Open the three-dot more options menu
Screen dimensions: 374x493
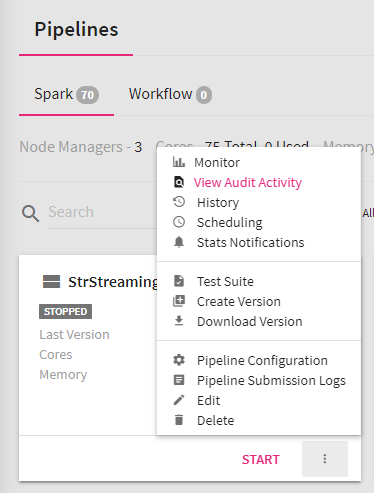pos(325,459)
